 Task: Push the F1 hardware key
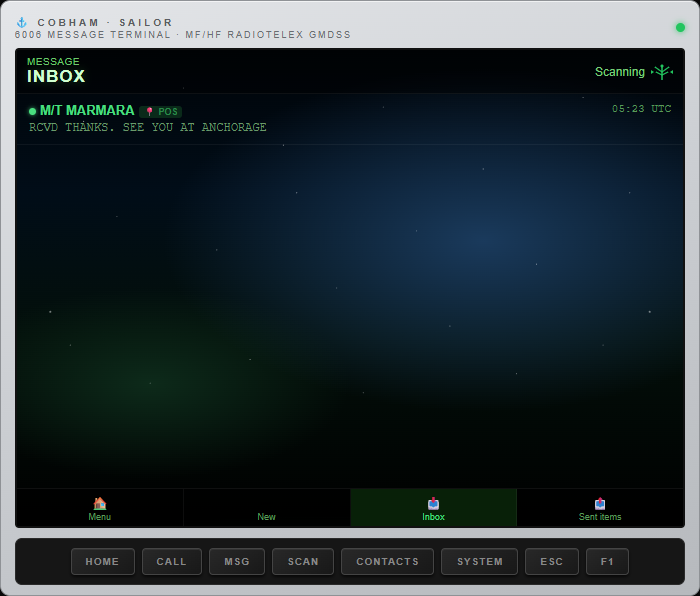[607, 562]
